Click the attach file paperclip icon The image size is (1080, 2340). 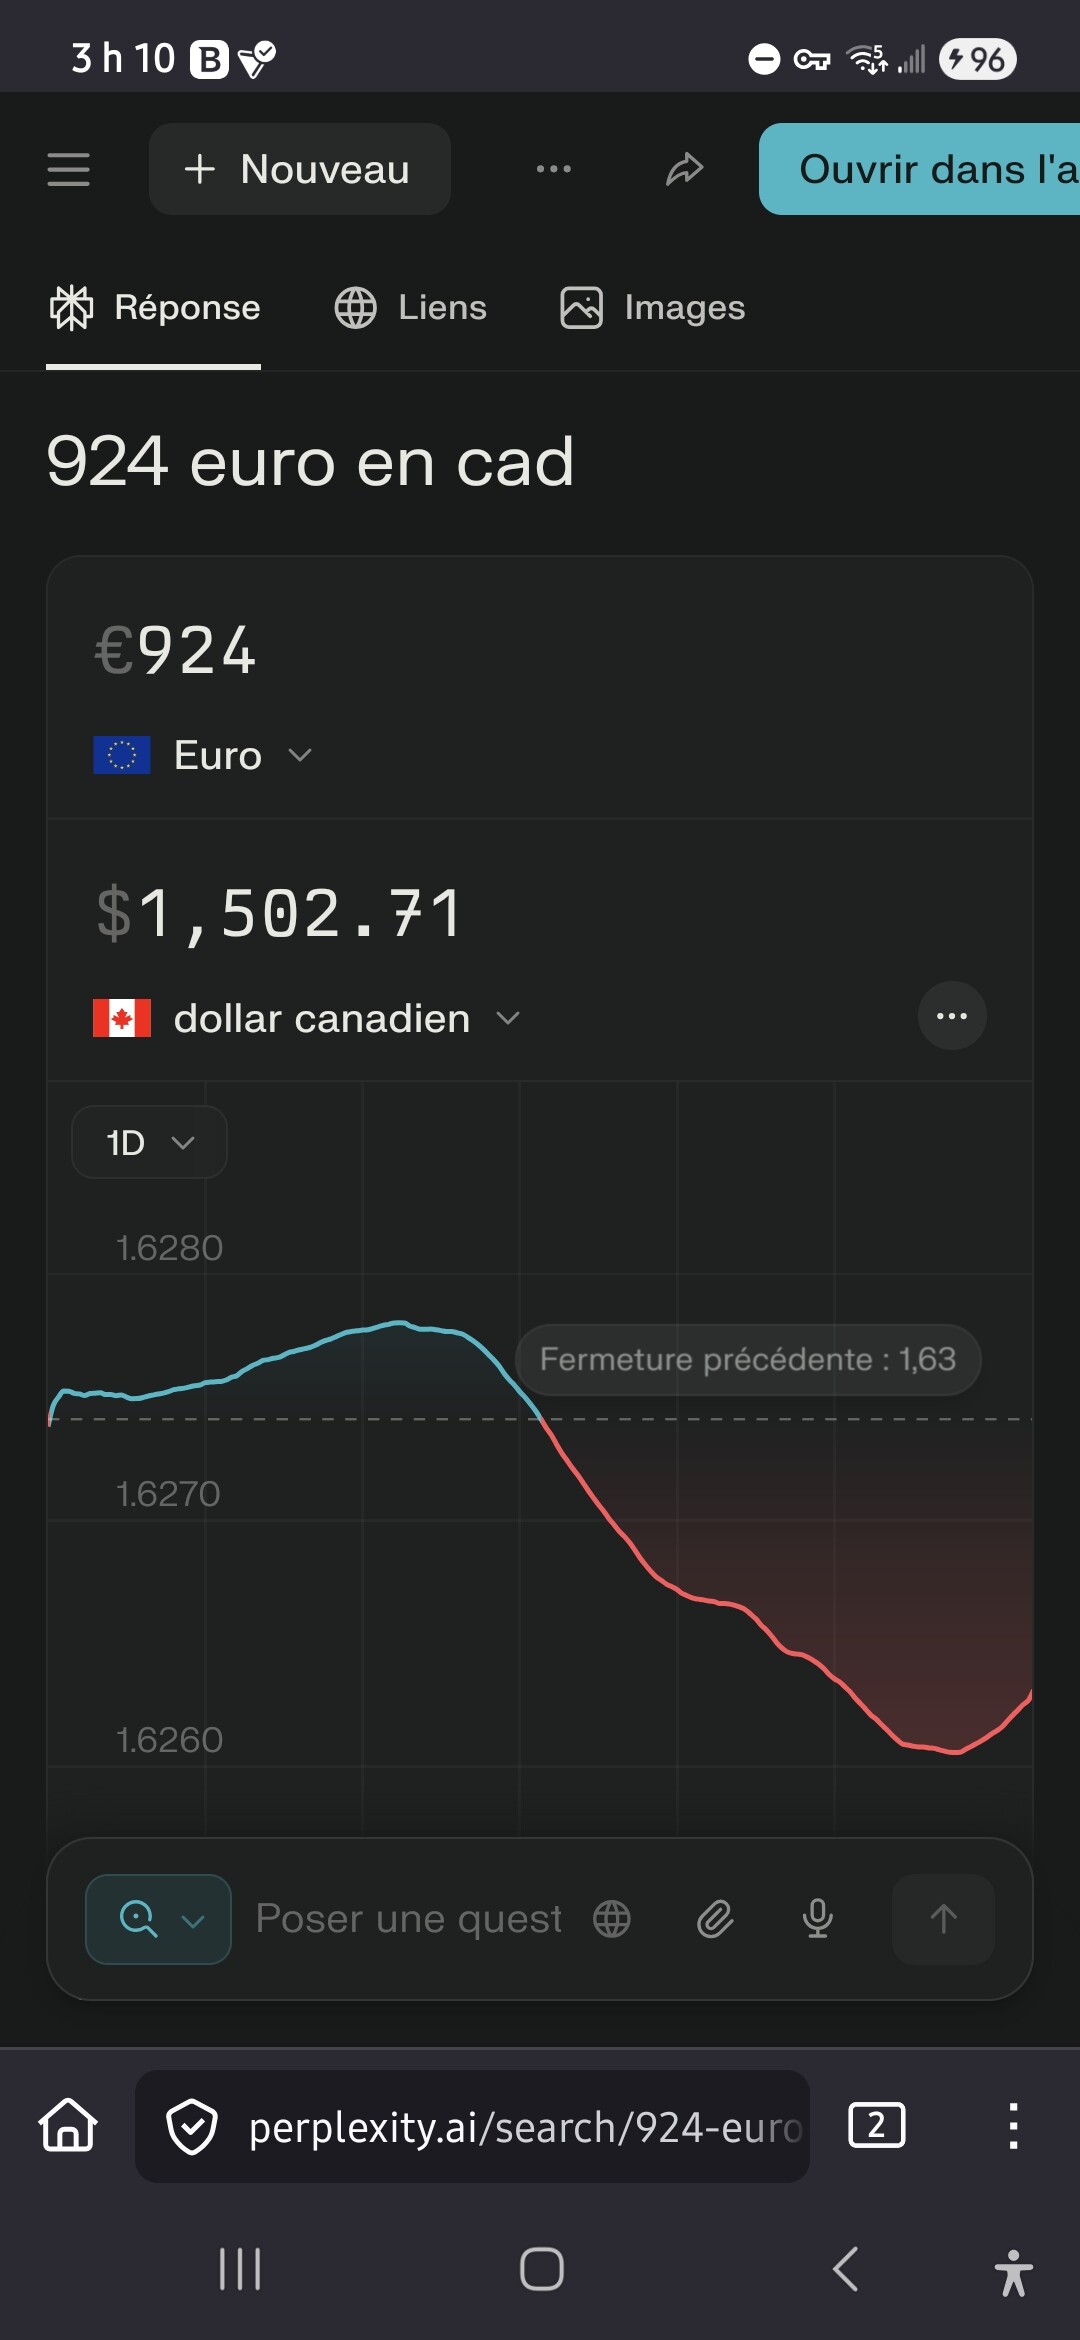click(715, 1919)
